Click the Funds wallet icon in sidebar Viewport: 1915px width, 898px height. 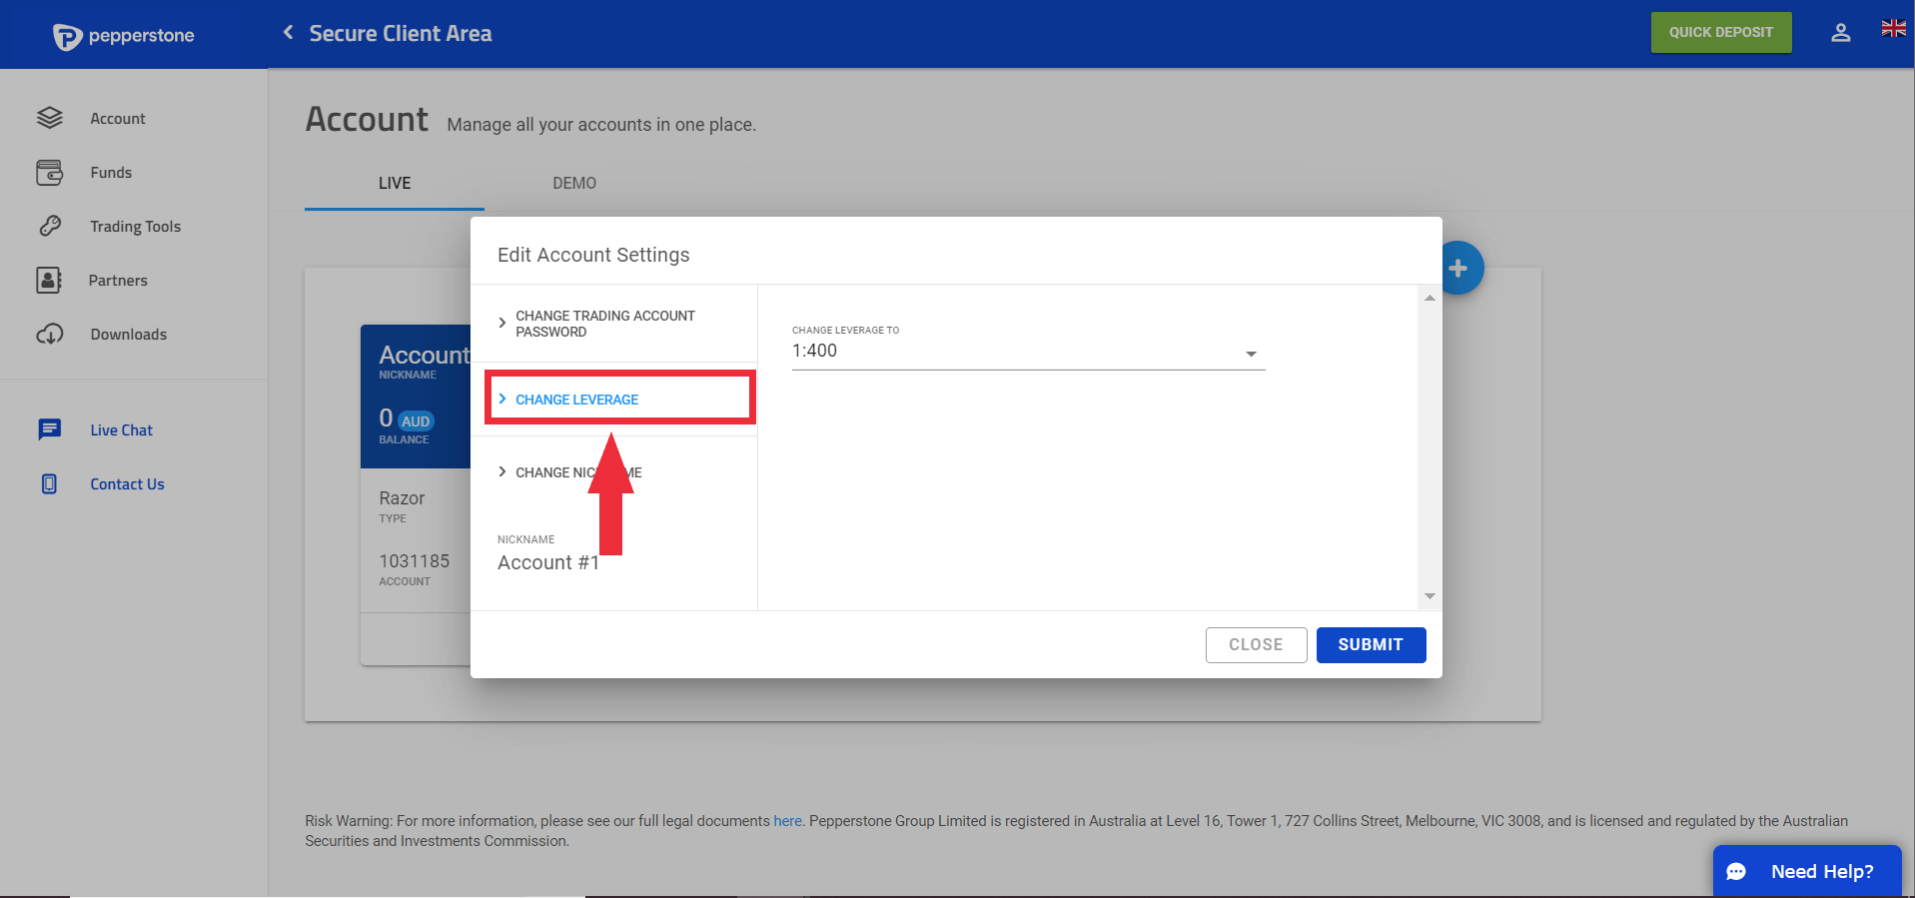click(x=49, y=172)
